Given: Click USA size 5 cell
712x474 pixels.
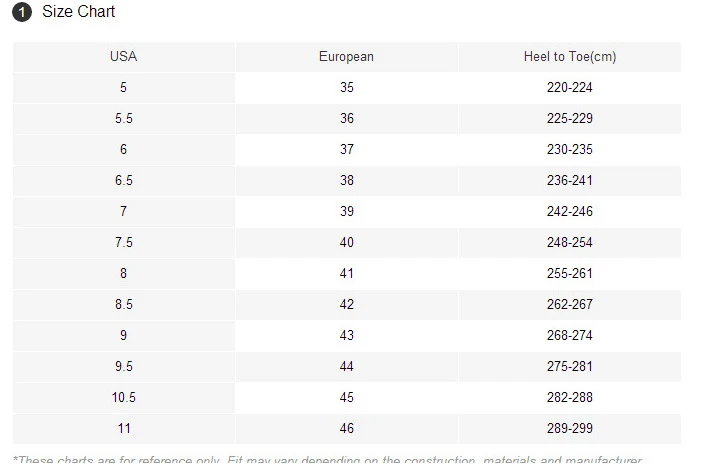Looking at the screenshot, I should coord(123,88).
